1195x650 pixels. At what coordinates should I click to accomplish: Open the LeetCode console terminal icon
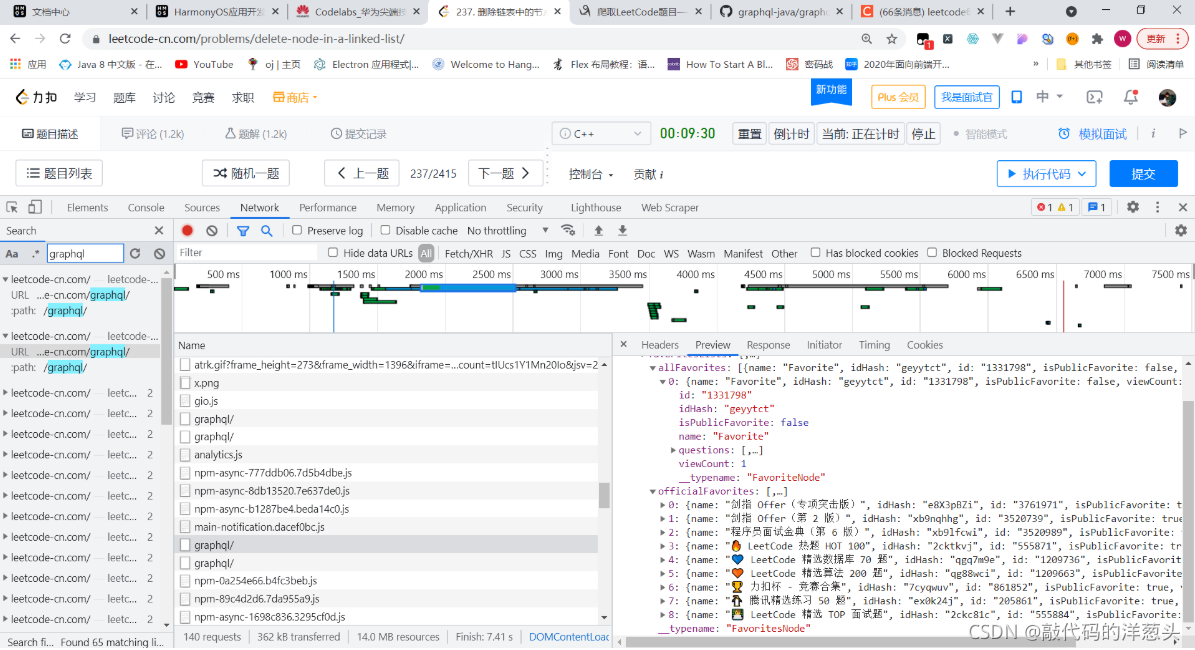click(1094, 97)
